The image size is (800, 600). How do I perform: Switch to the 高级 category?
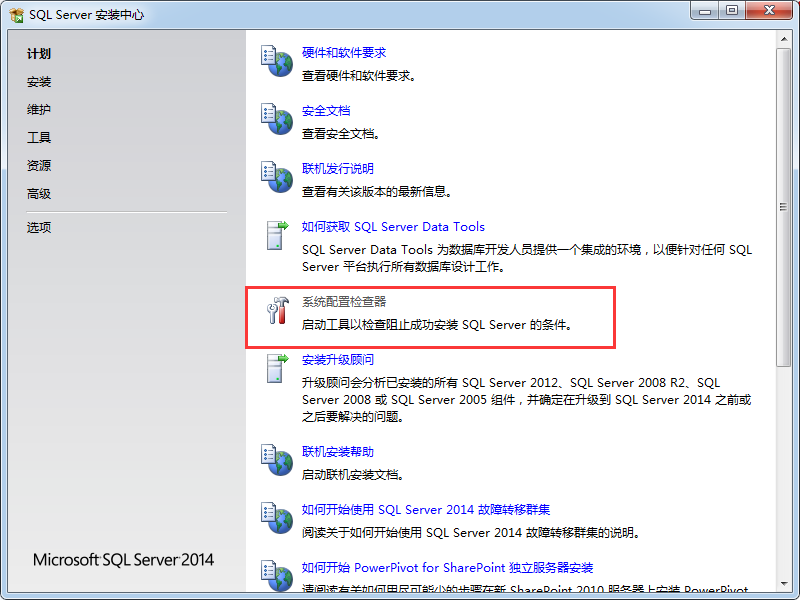[x=39, y=193]
